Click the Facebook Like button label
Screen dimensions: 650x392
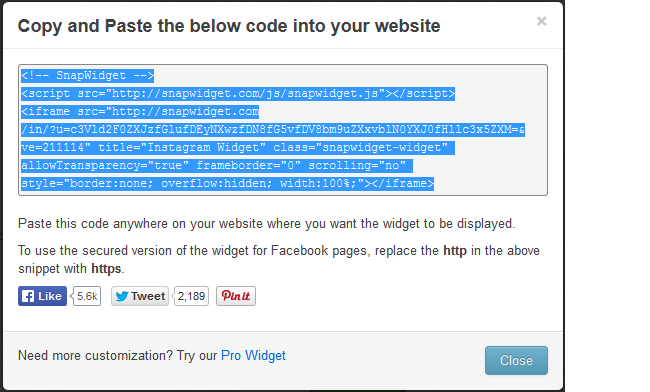pos(50,296)
